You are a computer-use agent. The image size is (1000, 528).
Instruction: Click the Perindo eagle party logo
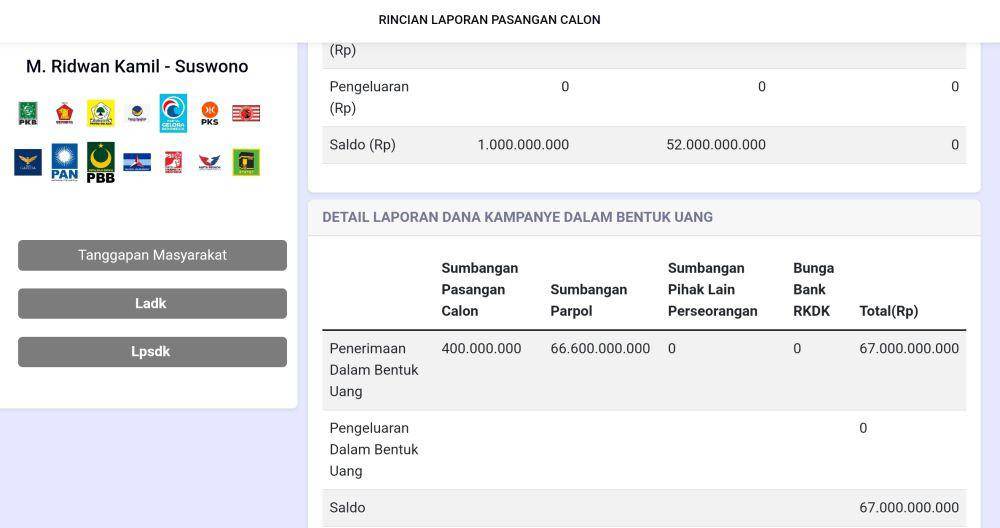click(x=210, y=162)
